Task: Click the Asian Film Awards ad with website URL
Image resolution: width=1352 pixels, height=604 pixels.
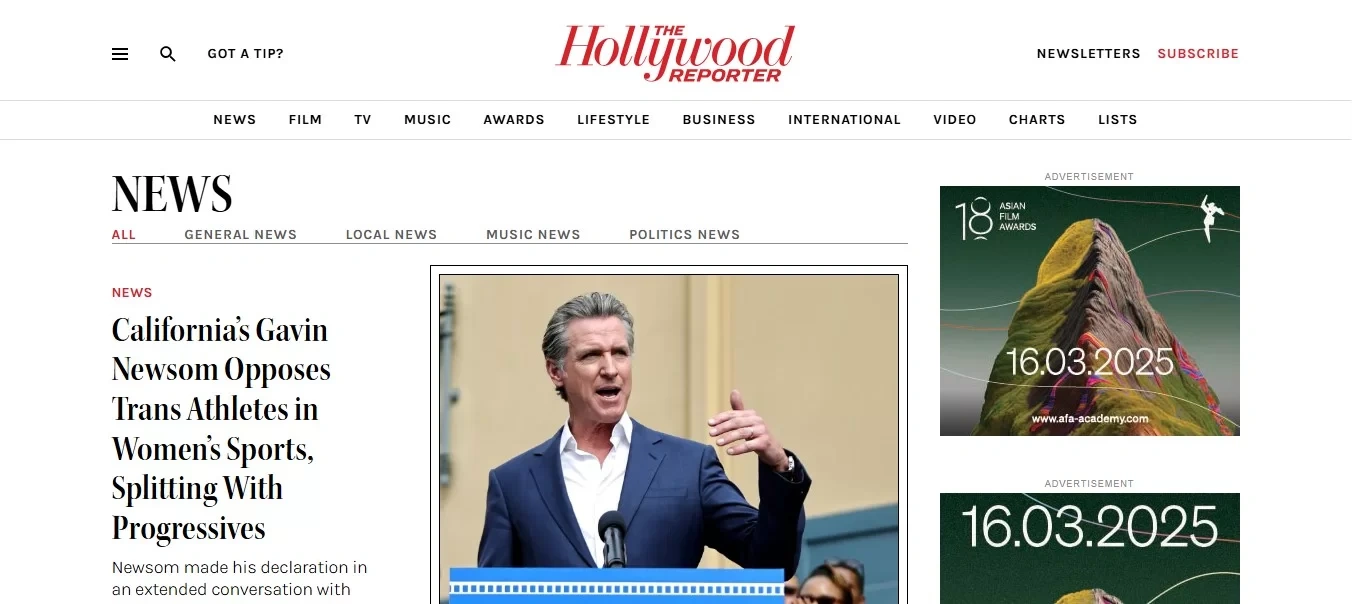Action: pyautogui.click(x=1090, y=311)
